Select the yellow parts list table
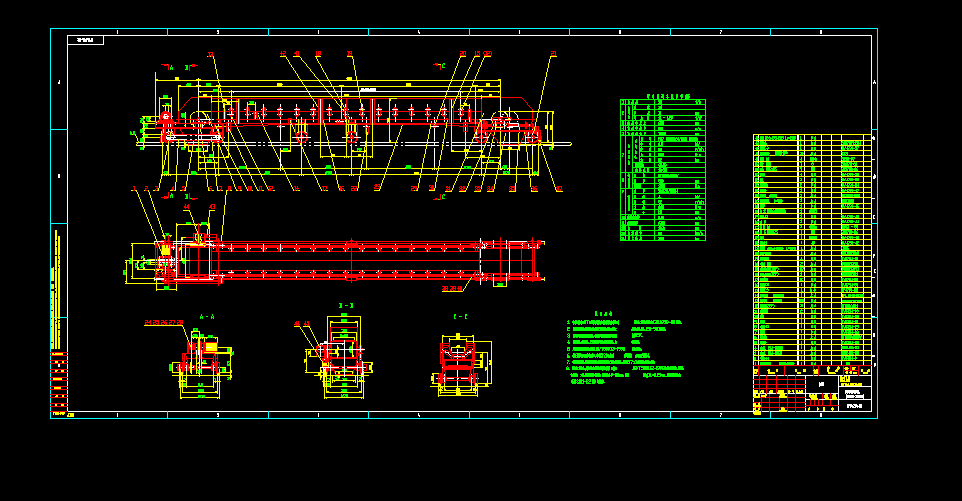 coord(812,250)
